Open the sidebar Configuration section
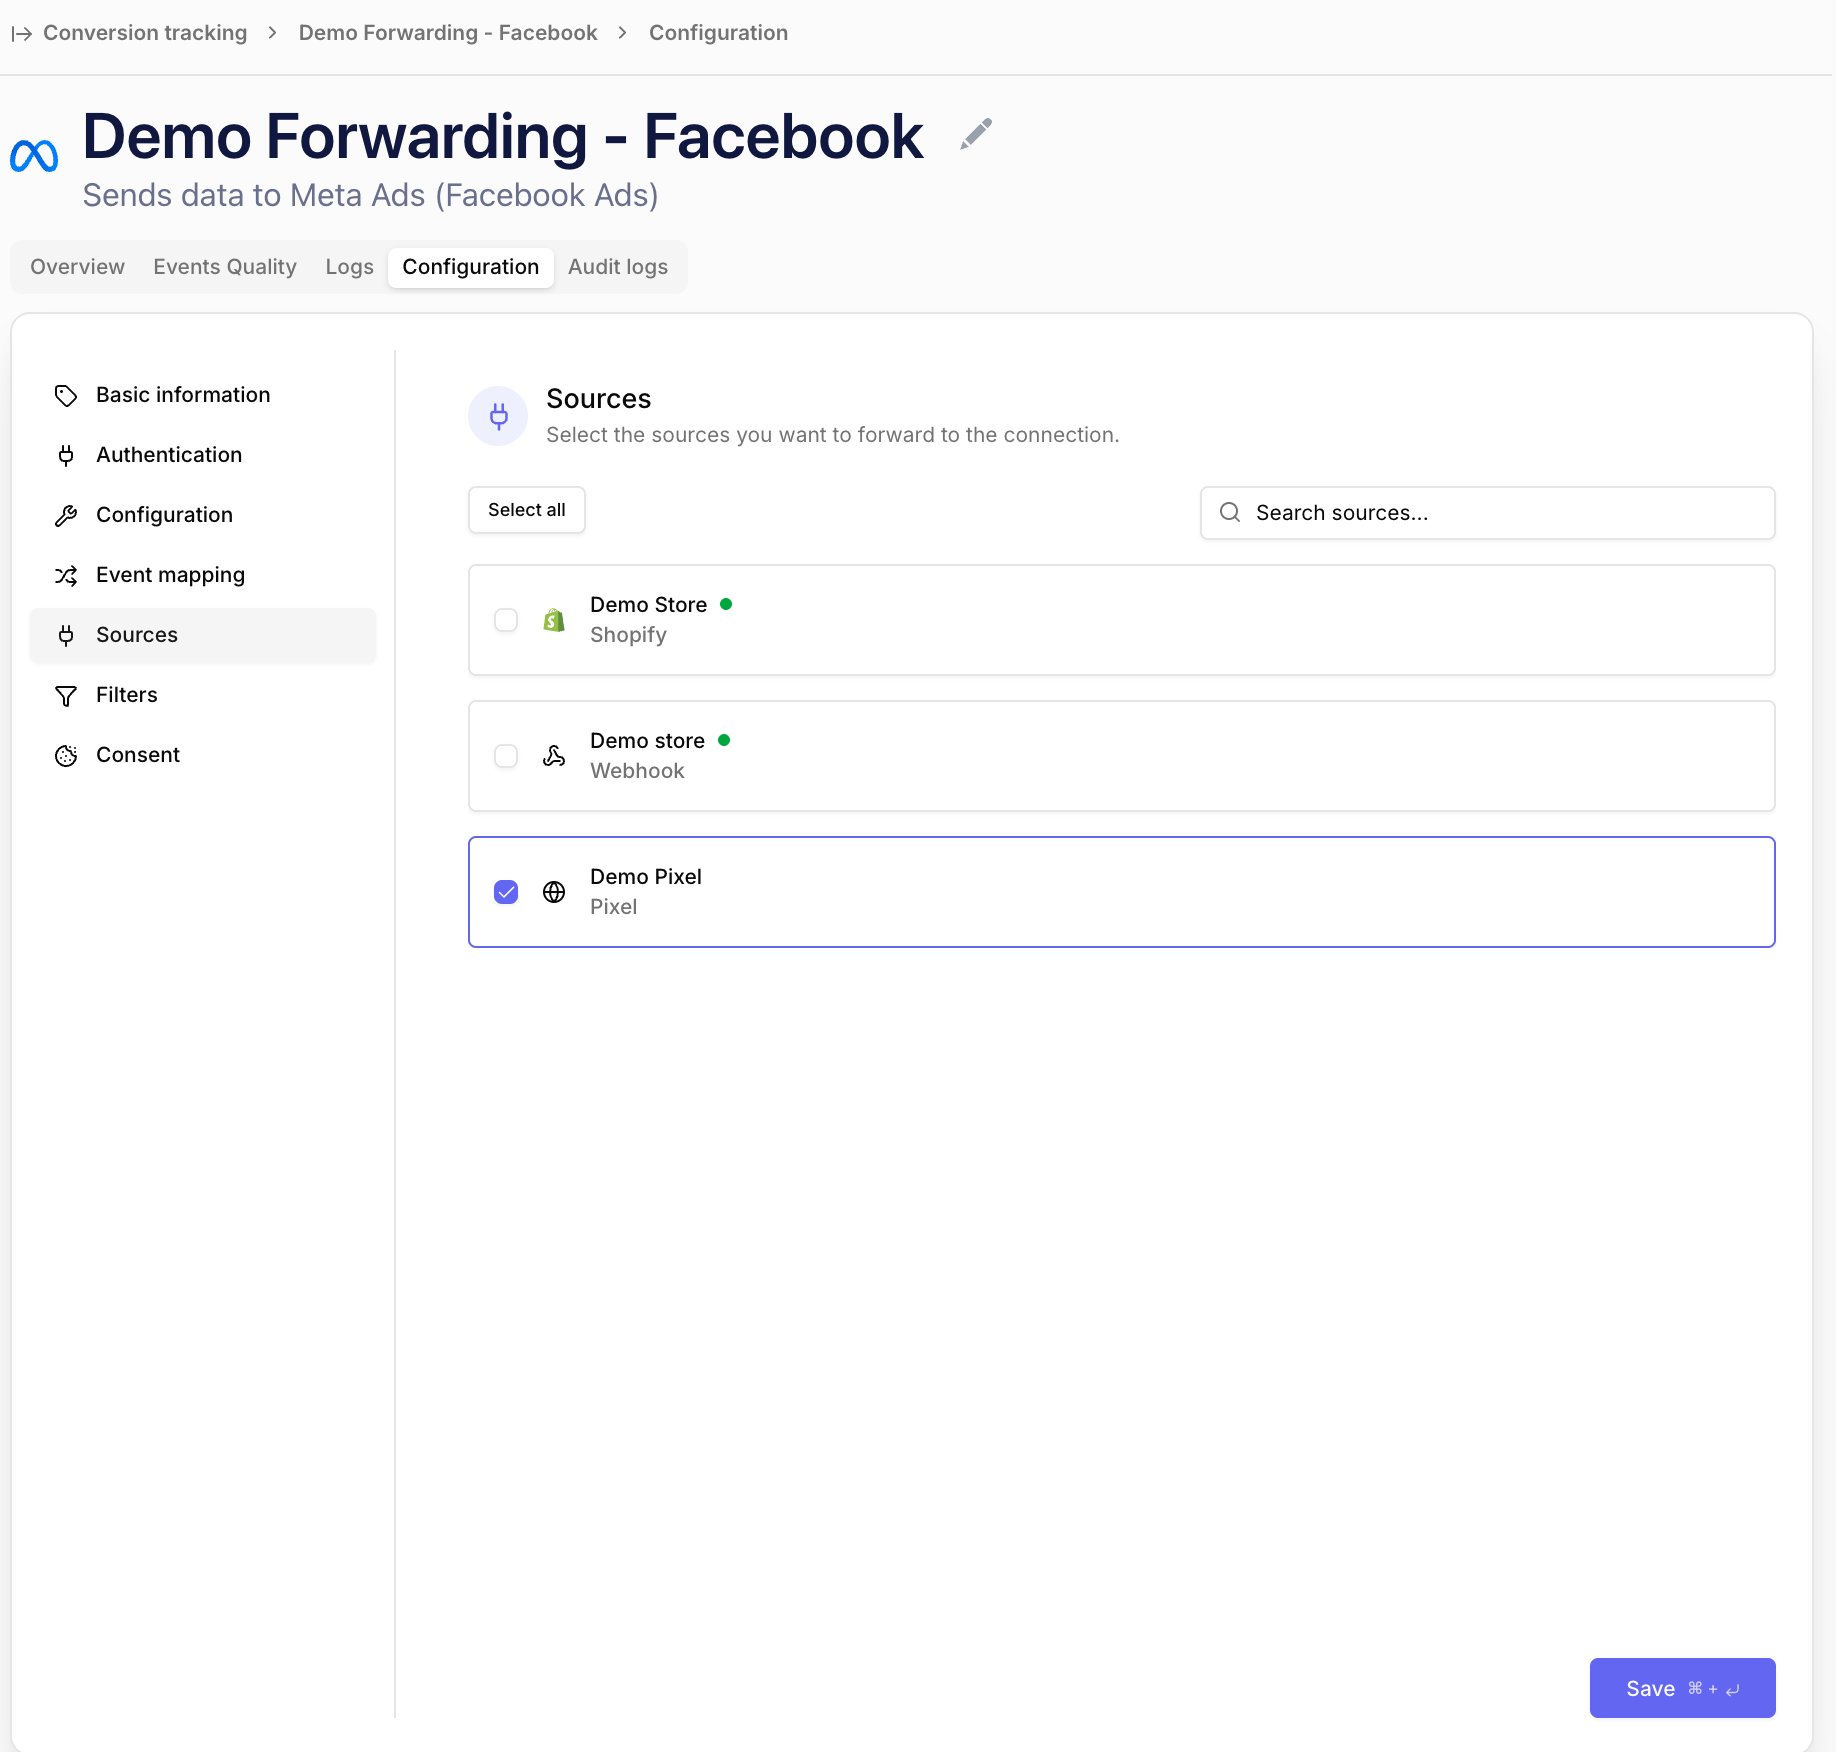 [x=203, y=515]
